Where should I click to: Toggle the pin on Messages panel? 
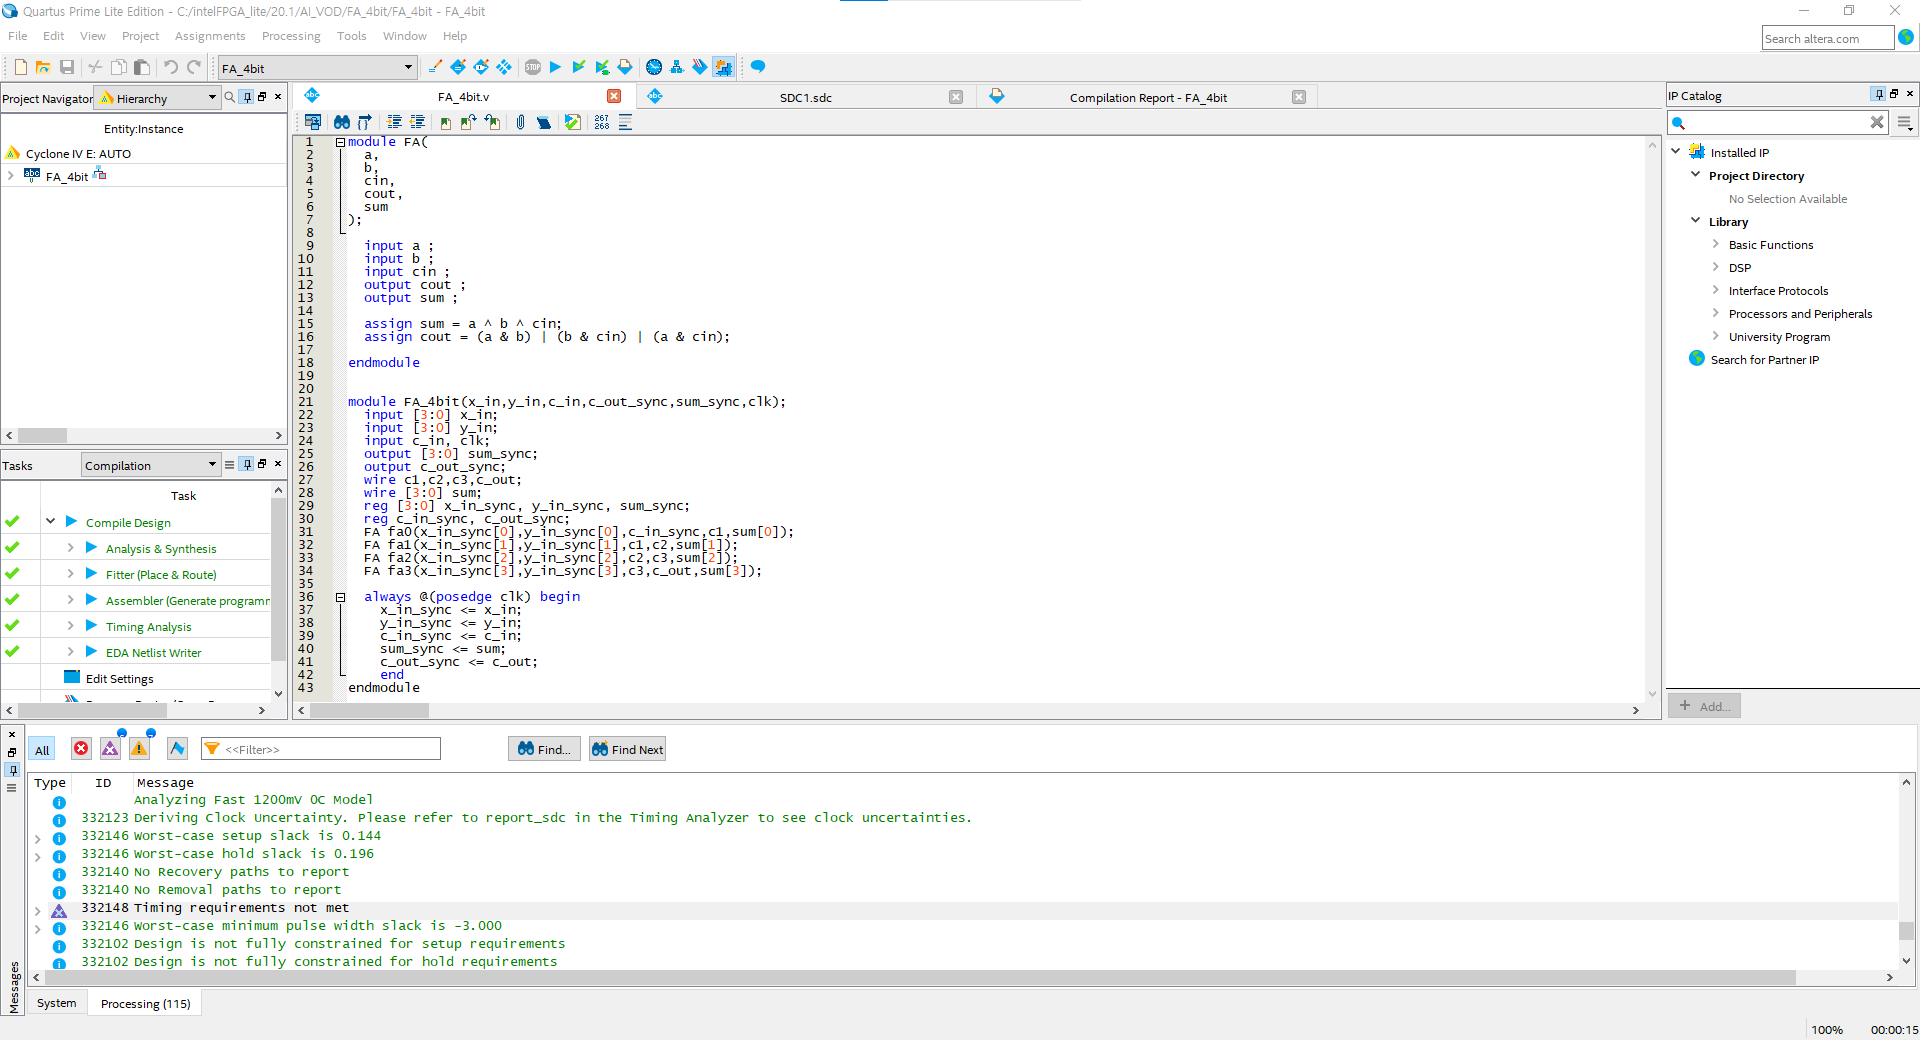[12, 770]
